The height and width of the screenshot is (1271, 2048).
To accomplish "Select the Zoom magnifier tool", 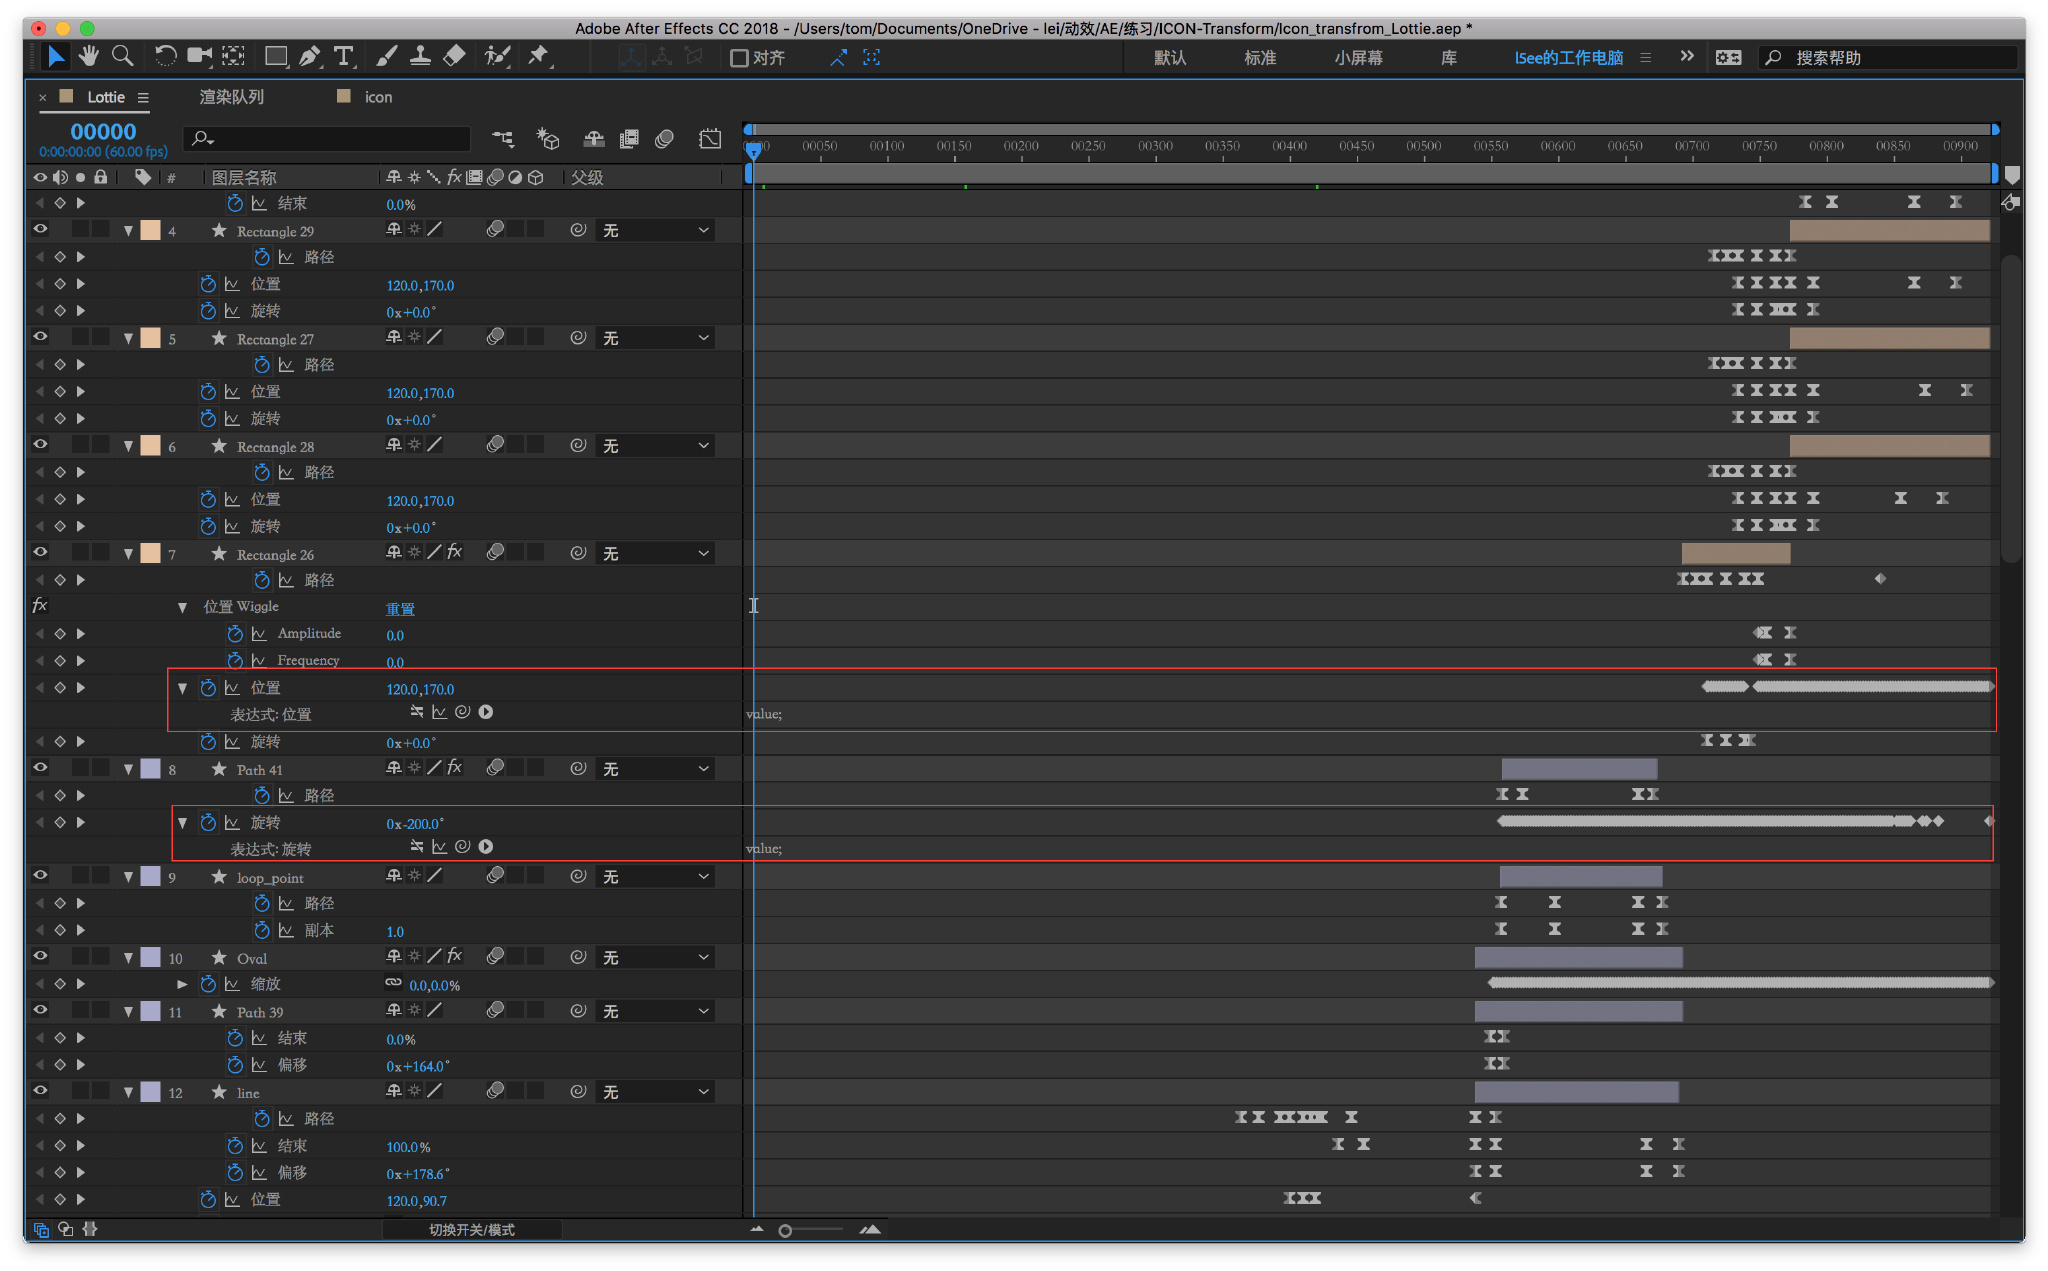I will [x=122, y=57].
